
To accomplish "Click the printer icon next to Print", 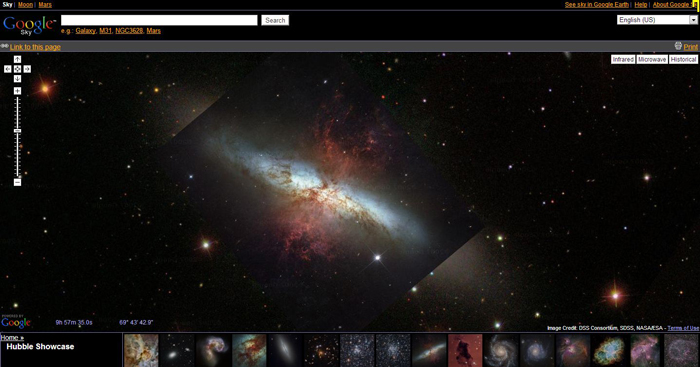I will [678, 46].
